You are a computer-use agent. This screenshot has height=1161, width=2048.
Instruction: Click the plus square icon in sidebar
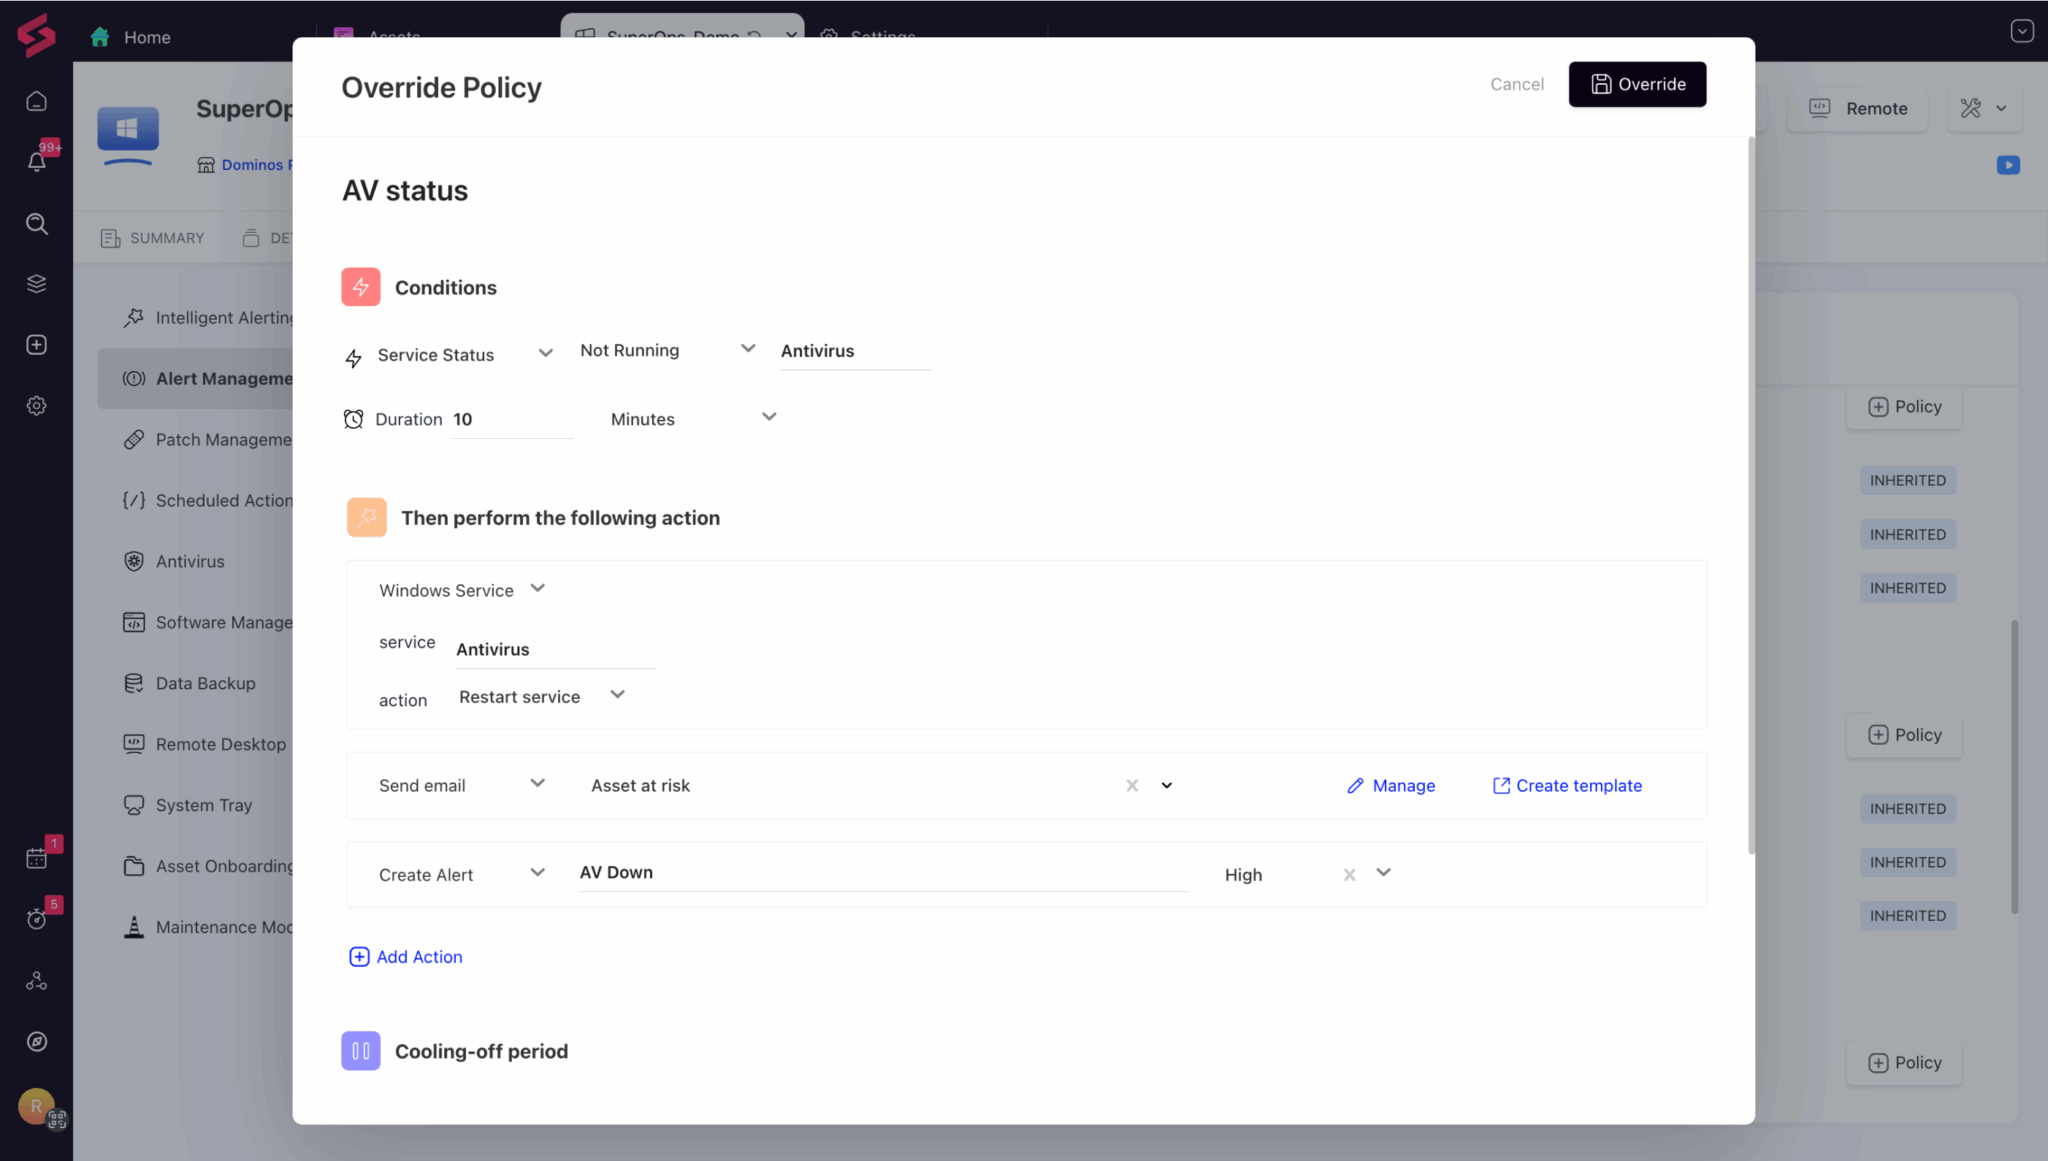click(37, 345)
